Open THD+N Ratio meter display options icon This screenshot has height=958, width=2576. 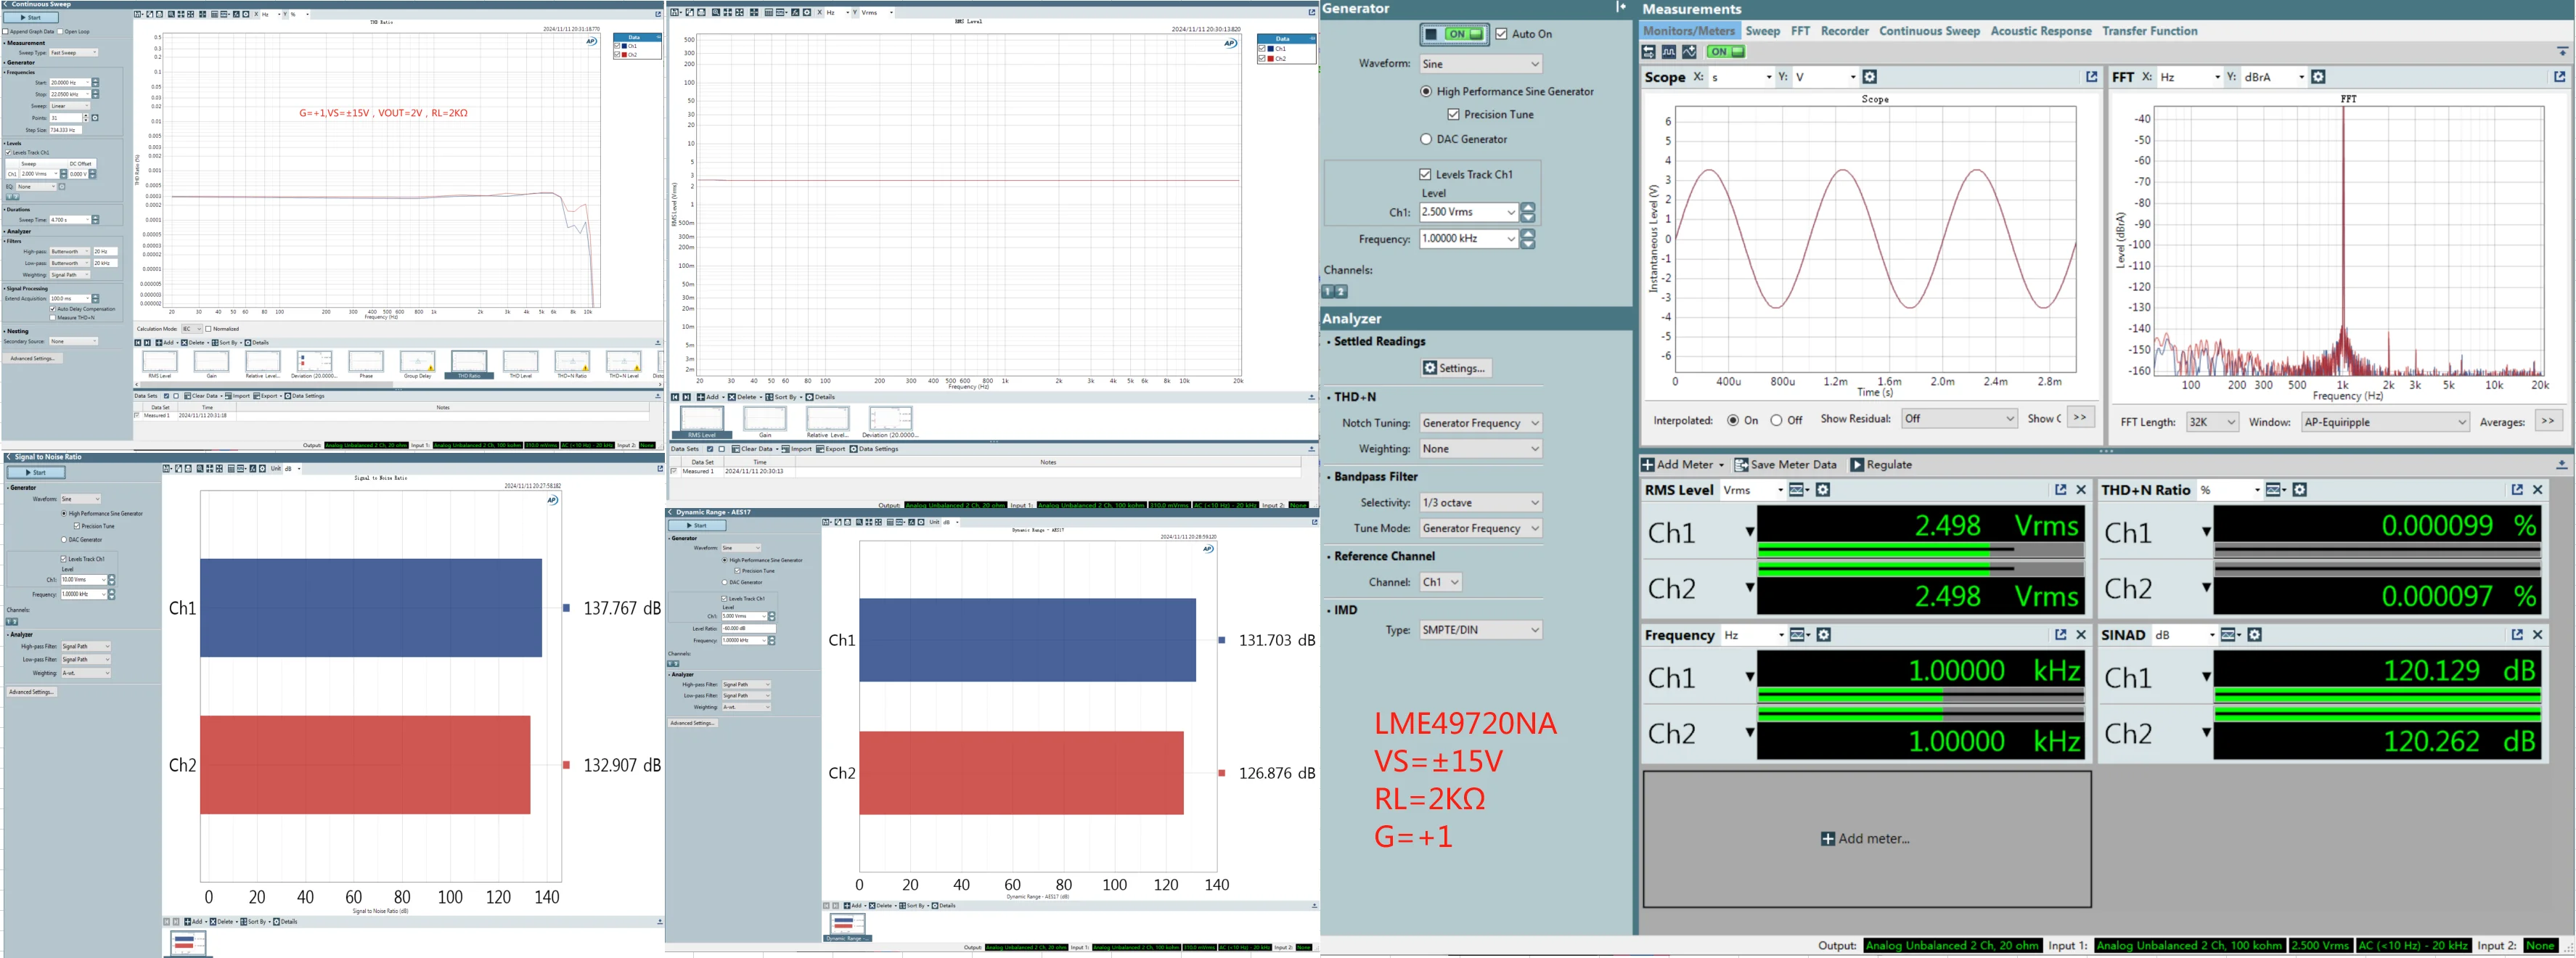coord(2276,490)
